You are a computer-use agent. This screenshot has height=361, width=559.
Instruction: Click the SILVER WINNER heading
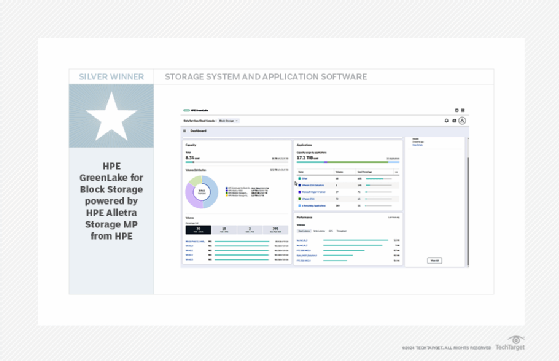click(111, 77)
